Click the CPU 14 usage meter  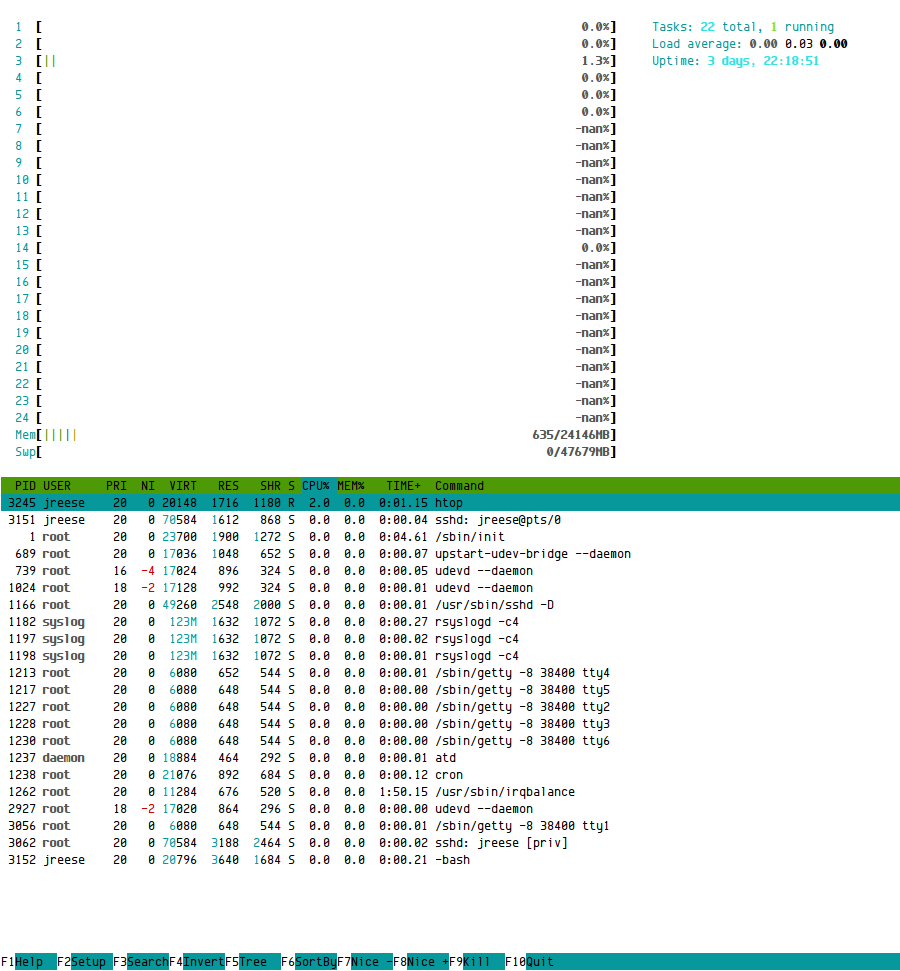[x=316, y=248]
